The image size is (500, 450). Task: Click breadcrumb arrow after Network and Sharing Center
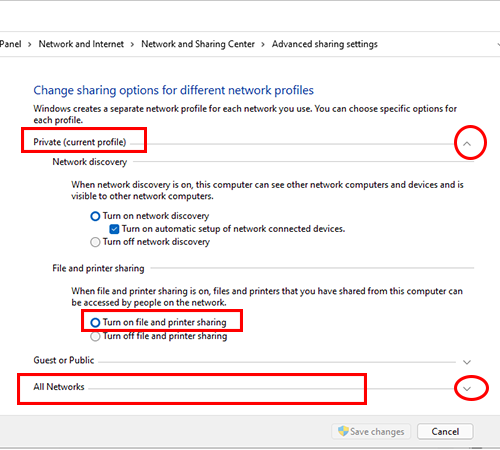pyautogui.click(x=263, y=45)
